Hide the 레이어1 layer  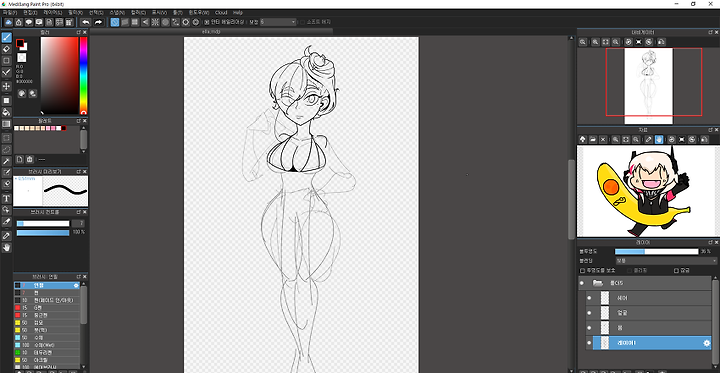(589, 343)
